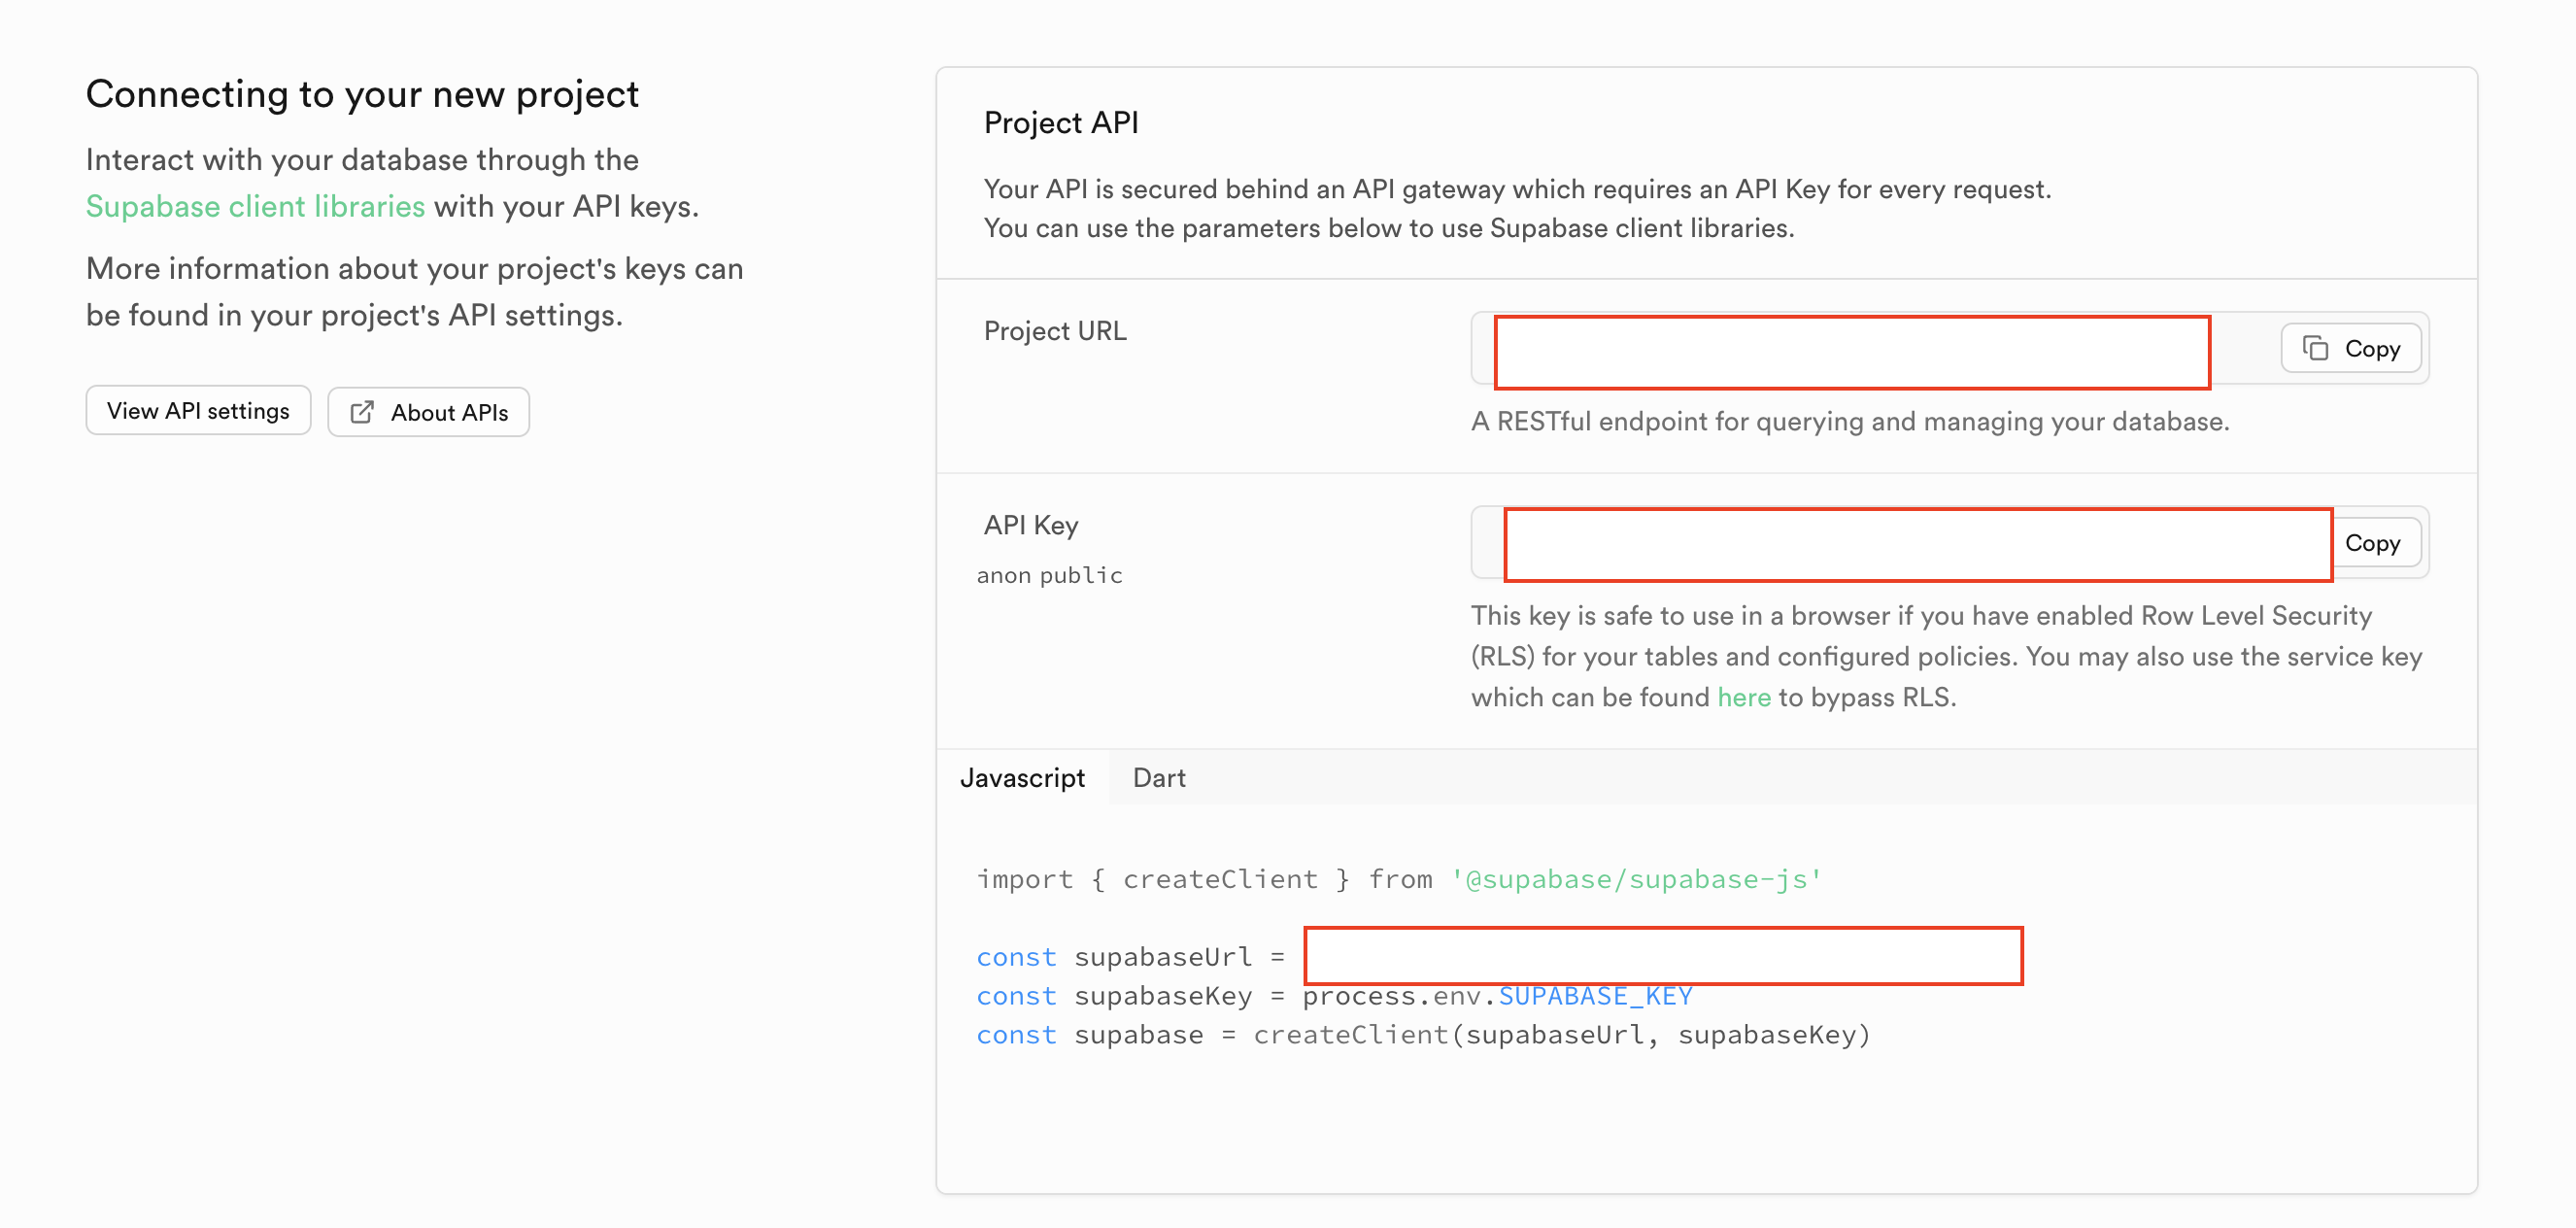Click the View API settings button
Screen dimensions: 2576x1228
point(198,411)
